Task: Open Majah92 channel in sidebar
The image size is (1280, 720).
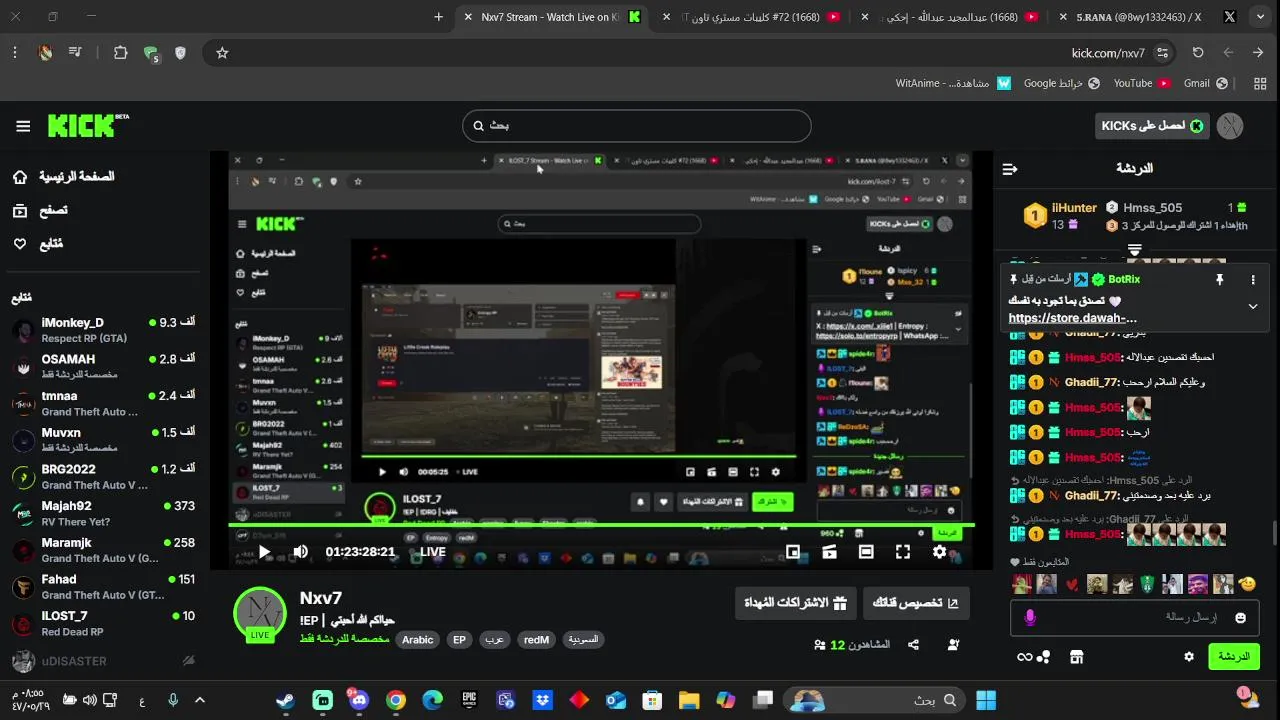Action: tap(103, 513)
